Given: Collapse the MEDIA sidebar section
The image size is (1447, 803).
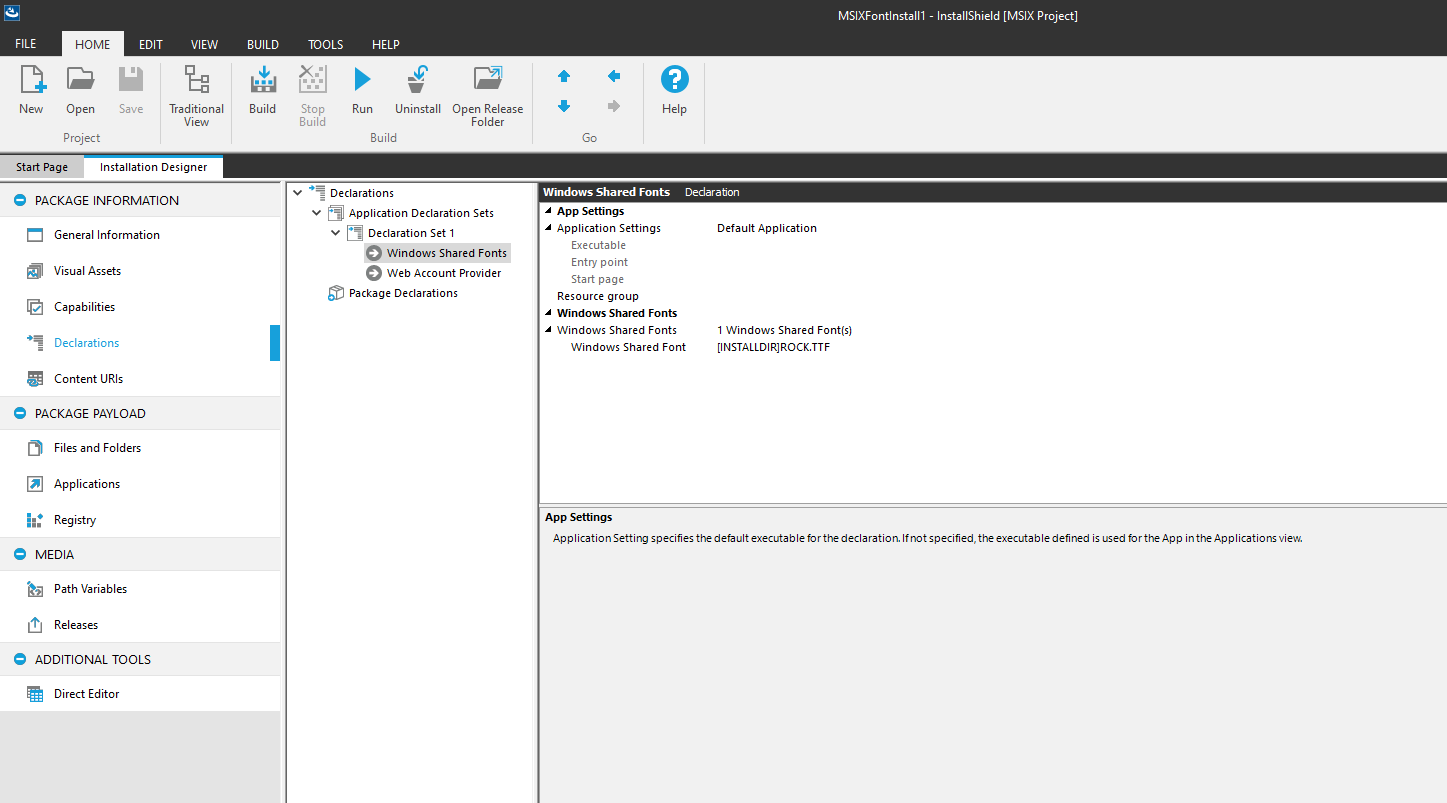Looking at the screenshot, I should pos(20,555).
